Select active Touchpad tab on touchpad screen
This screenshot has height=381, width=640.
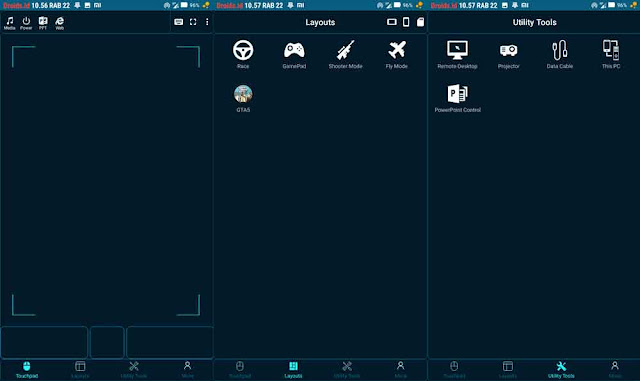click(27, 370)
